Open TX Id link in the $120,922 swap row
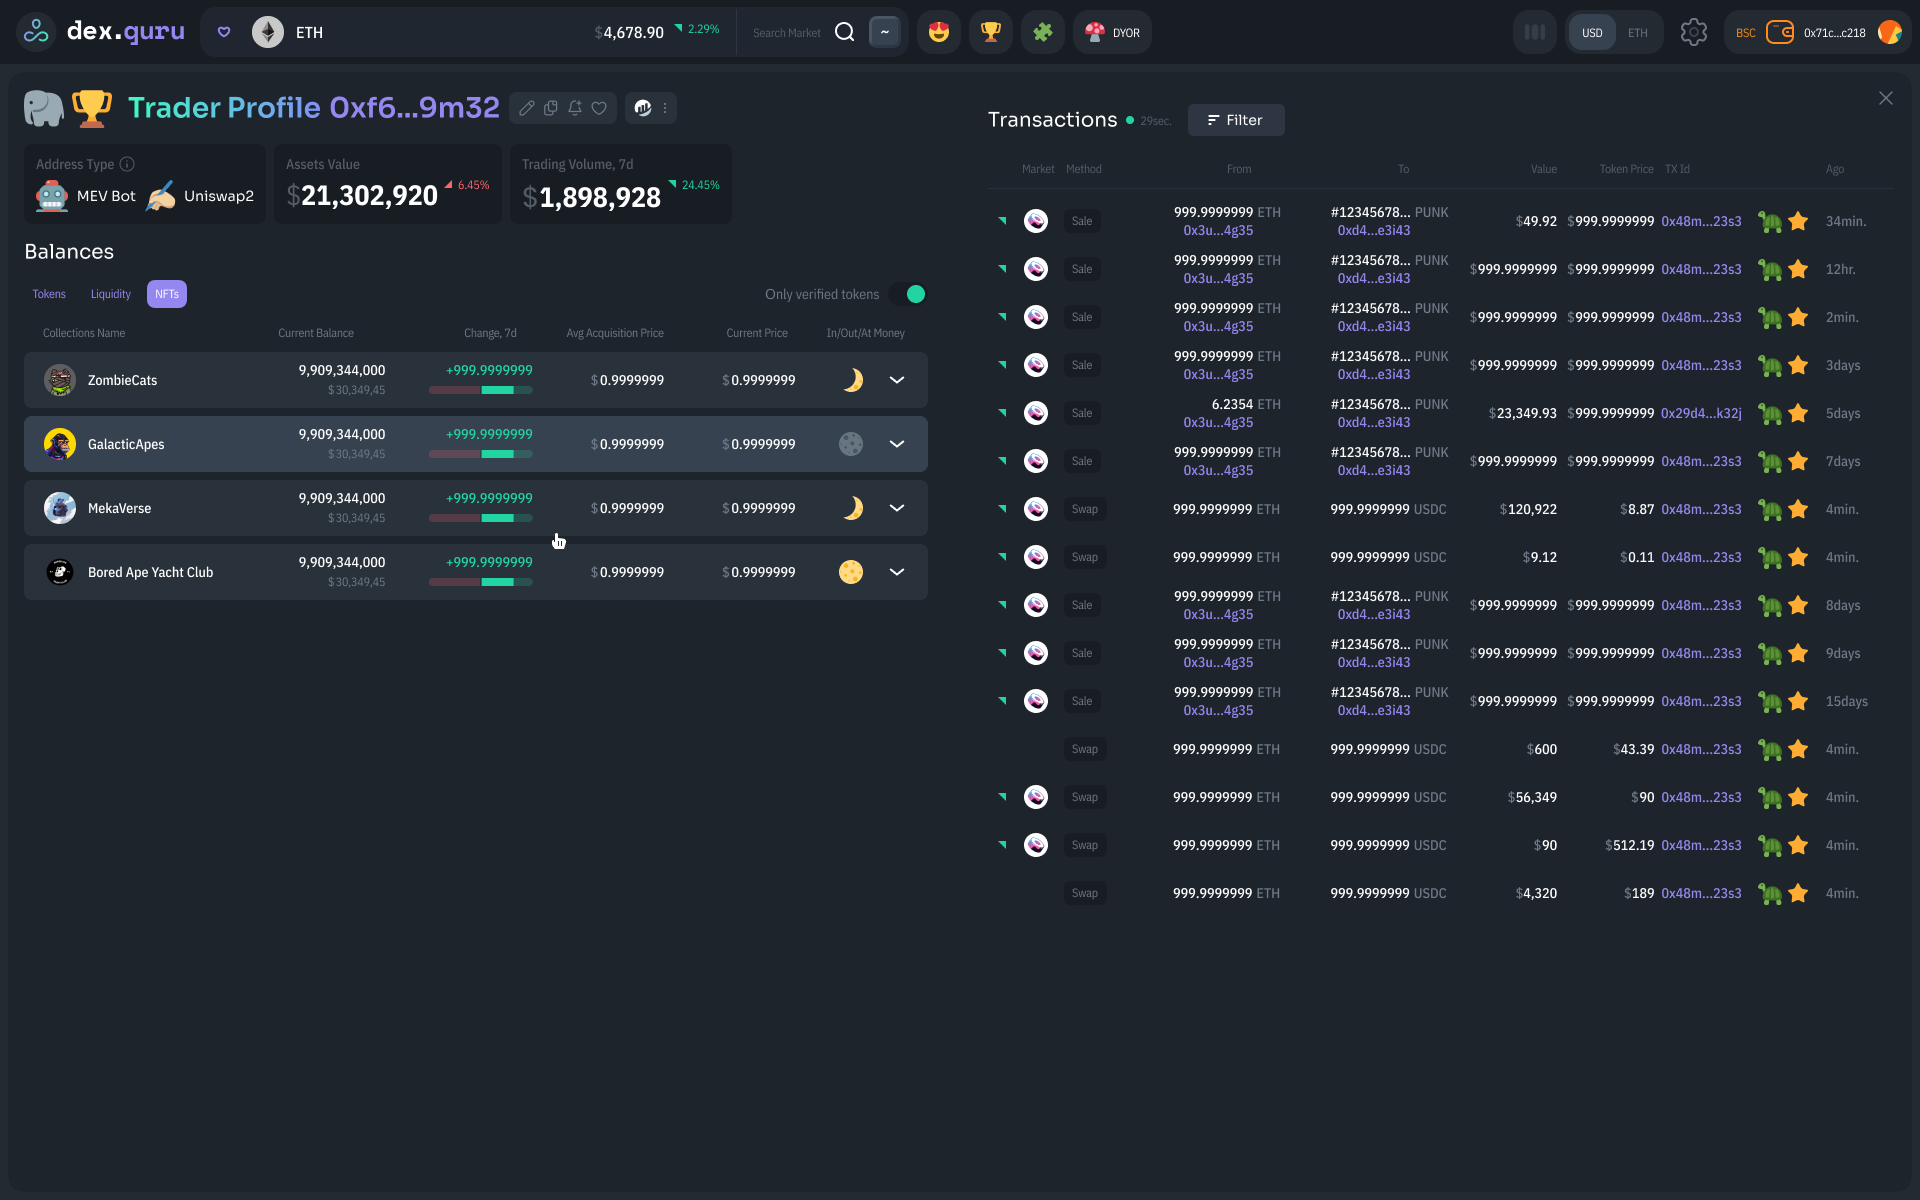The width and height of the screenshot is (1920, 1200). (x=1701, y=509)
